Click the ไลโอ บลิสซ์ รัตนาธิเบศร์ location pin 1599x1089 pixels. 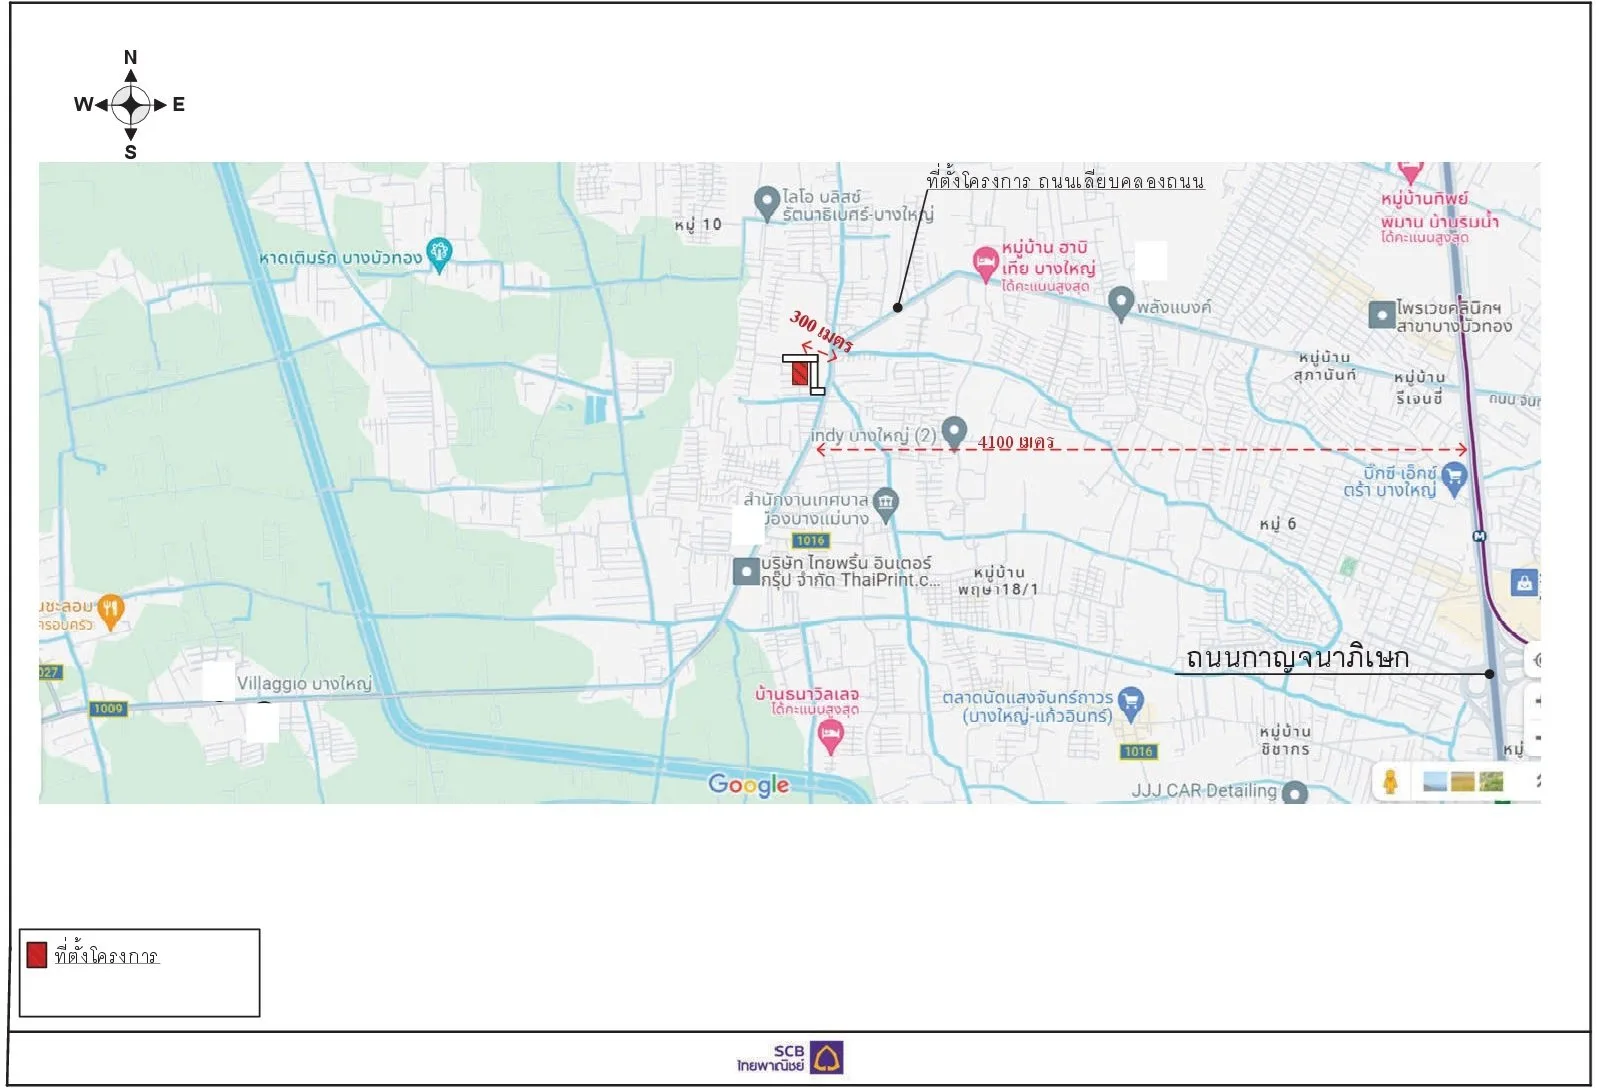(x=766, y=203)
